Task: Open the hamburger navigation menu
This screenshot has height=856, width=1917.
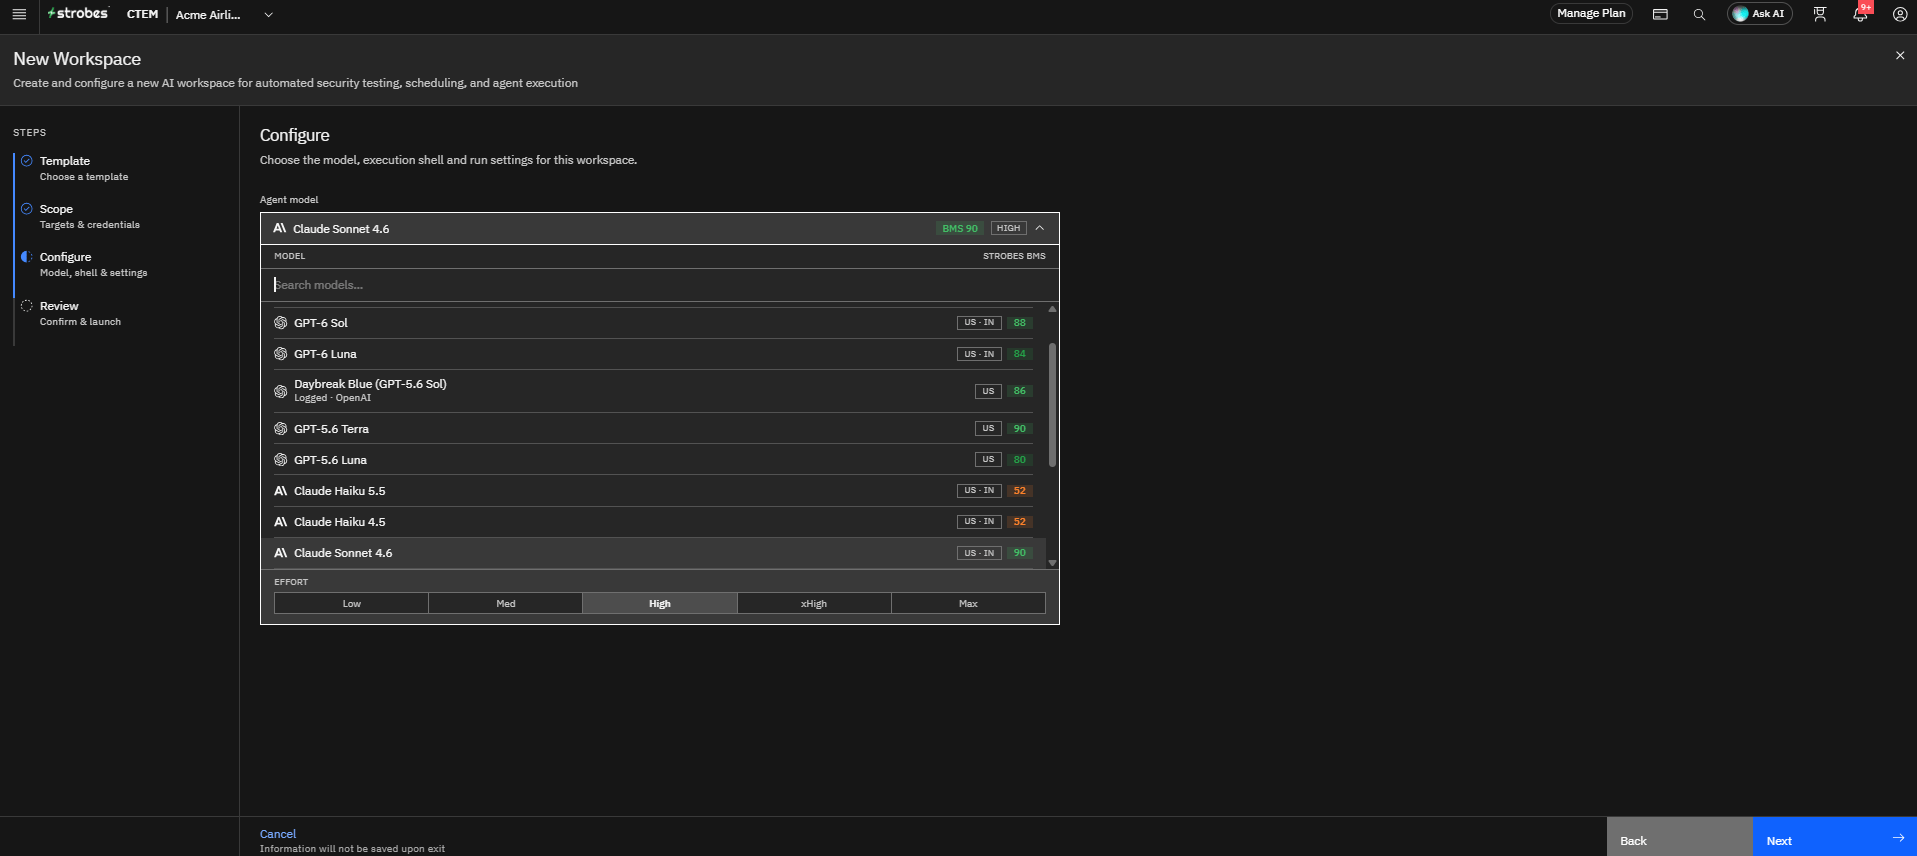Action: 19,14
